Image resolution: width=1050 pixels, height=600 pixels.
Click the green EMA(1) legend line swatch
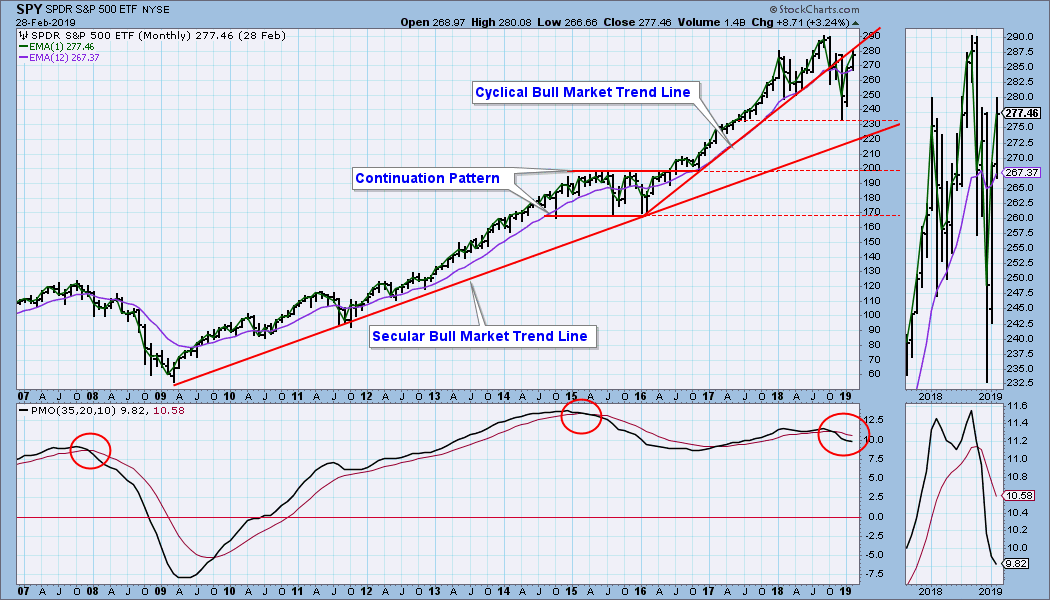[23, 47]
